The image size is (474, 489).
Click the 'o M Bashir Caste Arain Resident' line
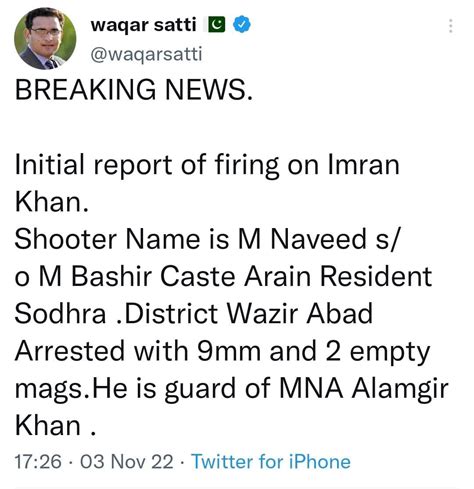pos(223,277)
